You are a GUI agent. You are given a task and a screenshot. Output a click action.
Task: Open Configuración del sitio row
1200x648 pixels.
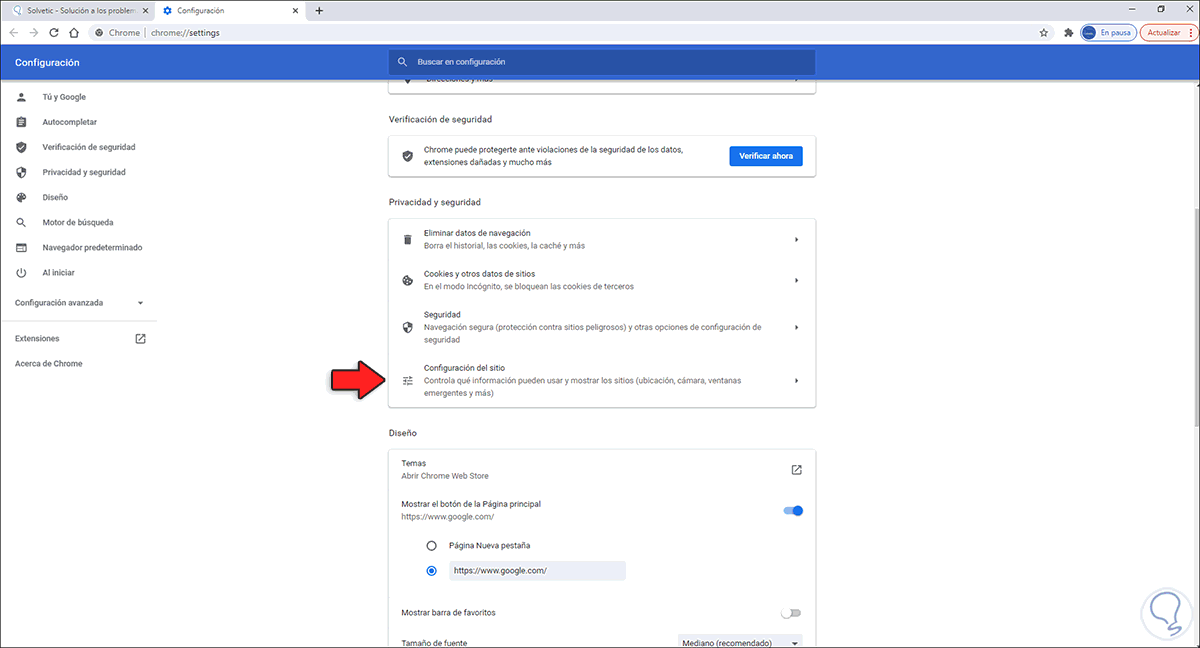click(602, 381)
